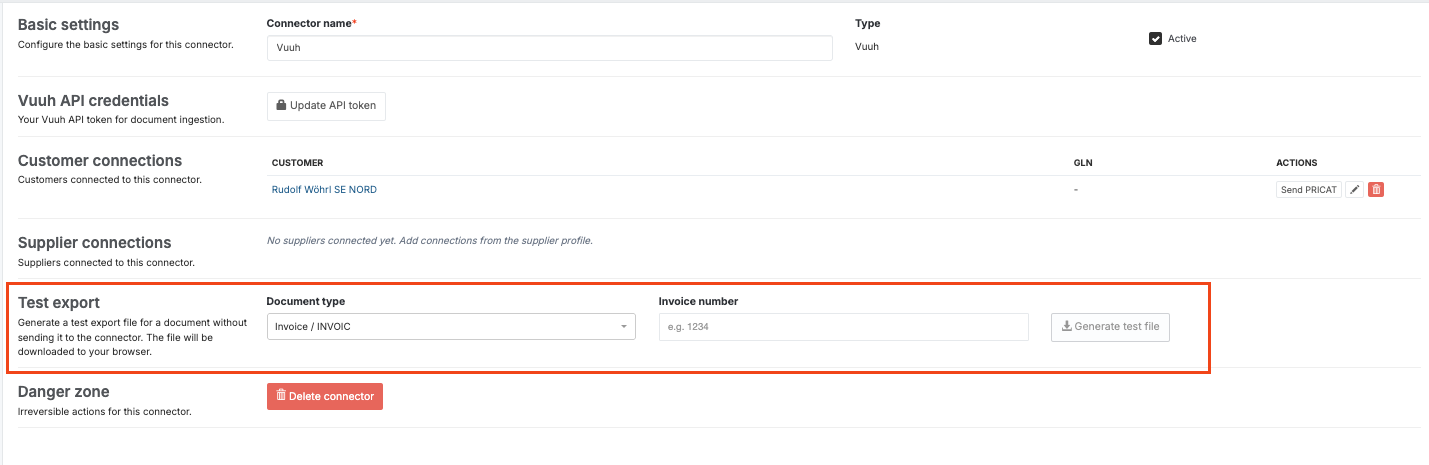Image resolution: width=1429 pixels, height=465 pixels.
Task: Click the Basic settings heading
Action: (x=68, y=25)
